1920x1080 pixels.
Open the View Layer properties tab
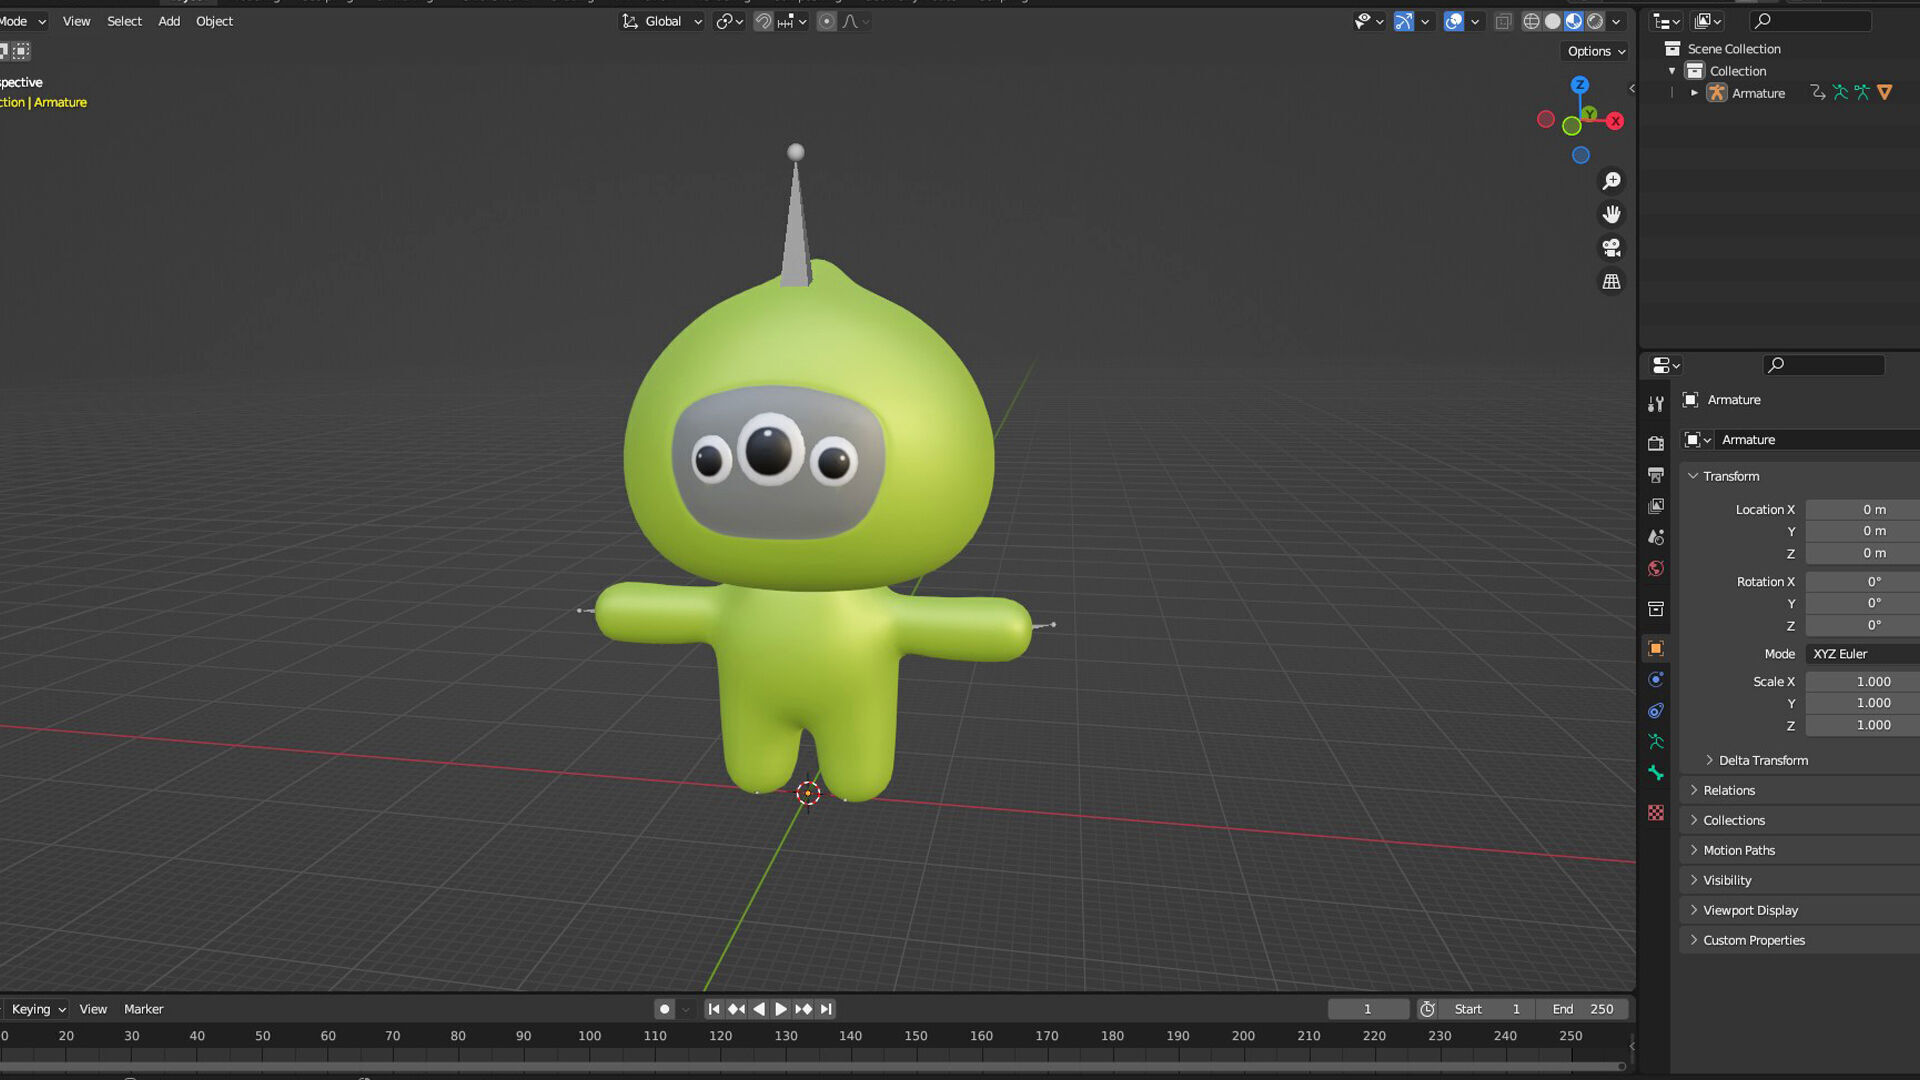click(x=1656, y=506)
